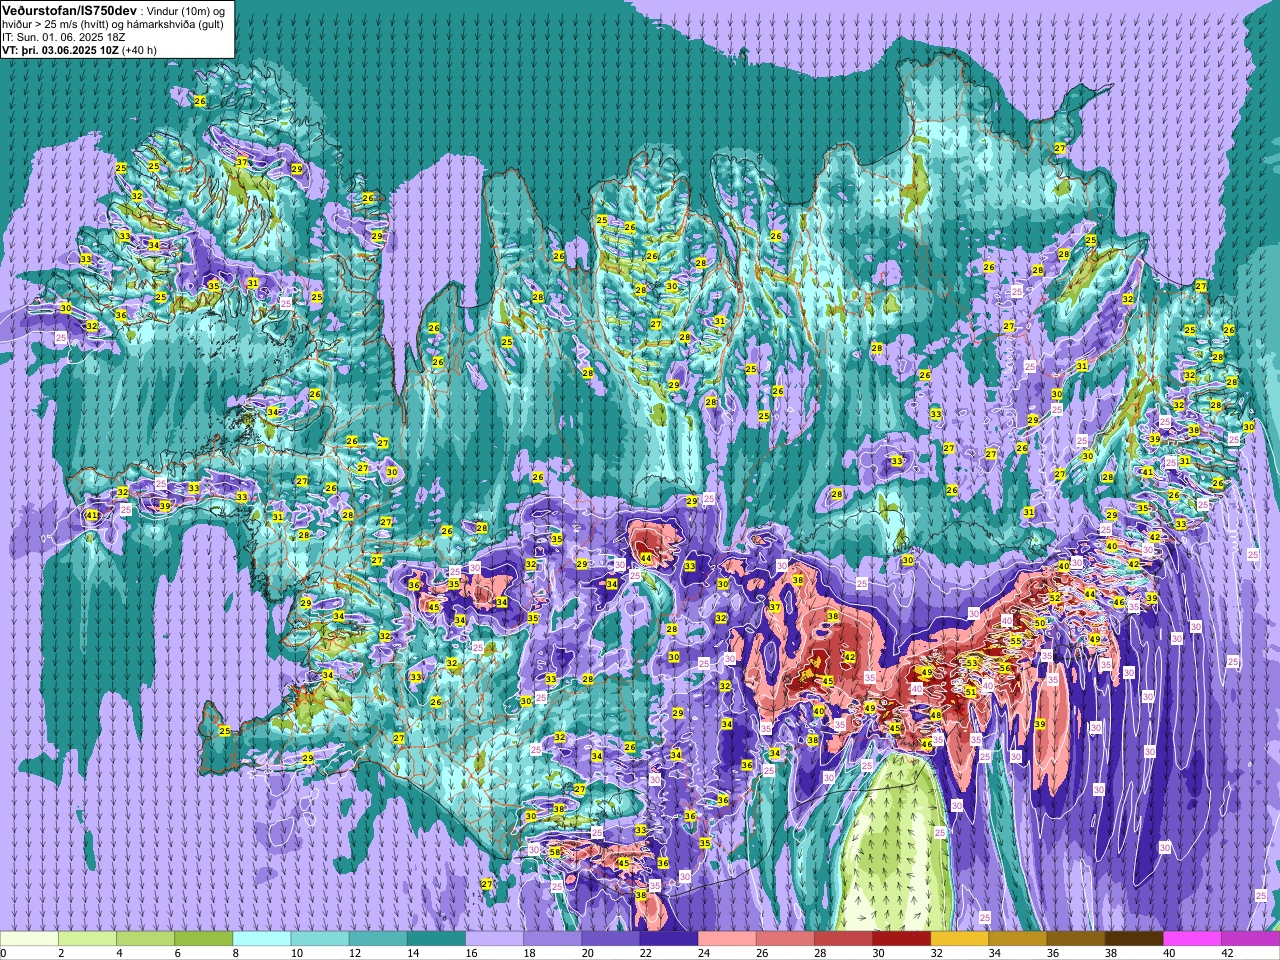The height and width of the screenshot is (960, 1280).
Task: Select the 34–36 m/s mustard scale swatch
Action: pos(1017,939)
